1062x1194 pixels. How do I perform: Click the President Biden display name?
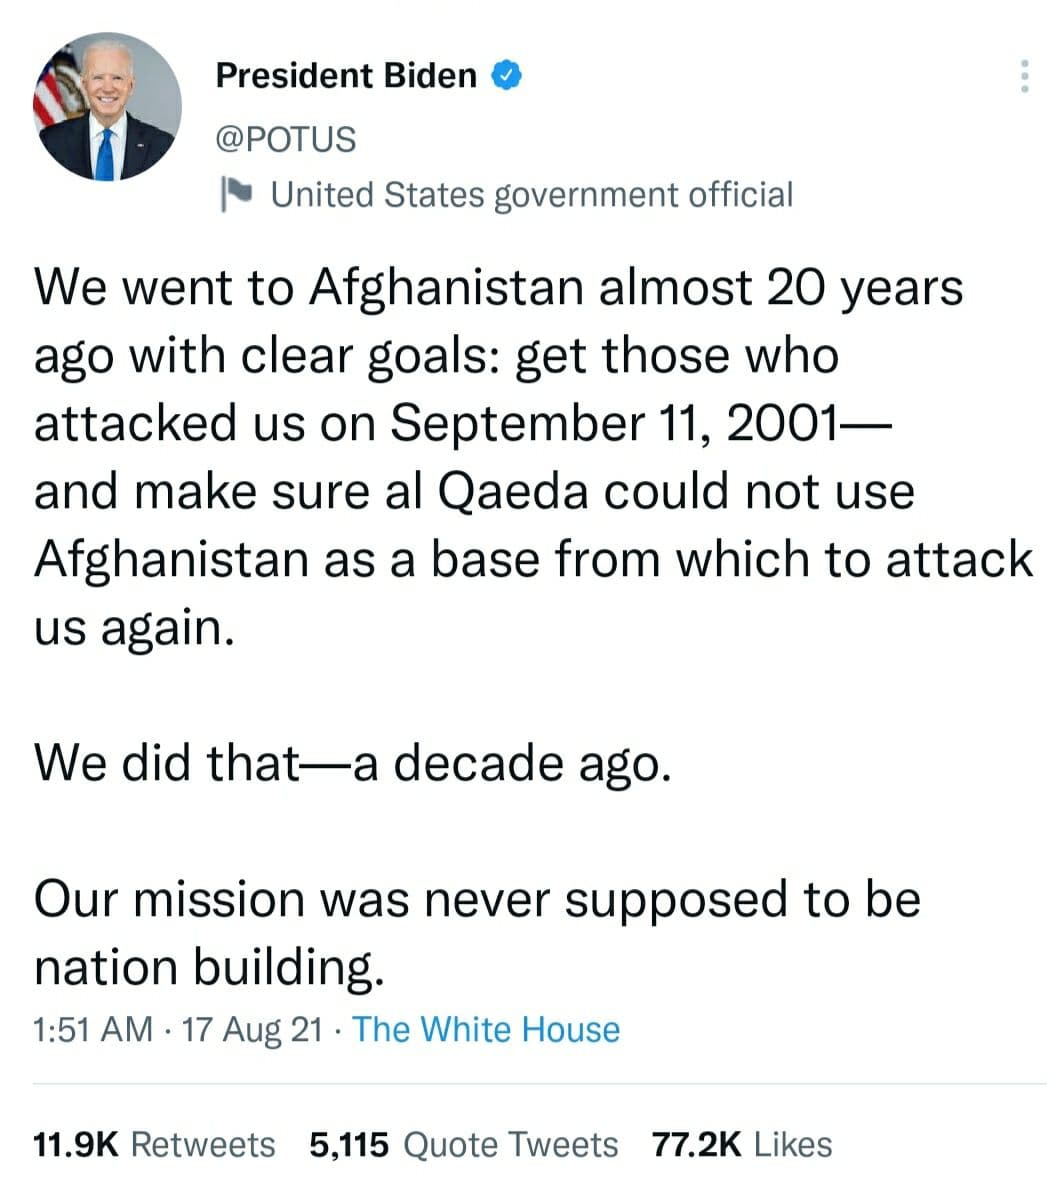point(346,75)
